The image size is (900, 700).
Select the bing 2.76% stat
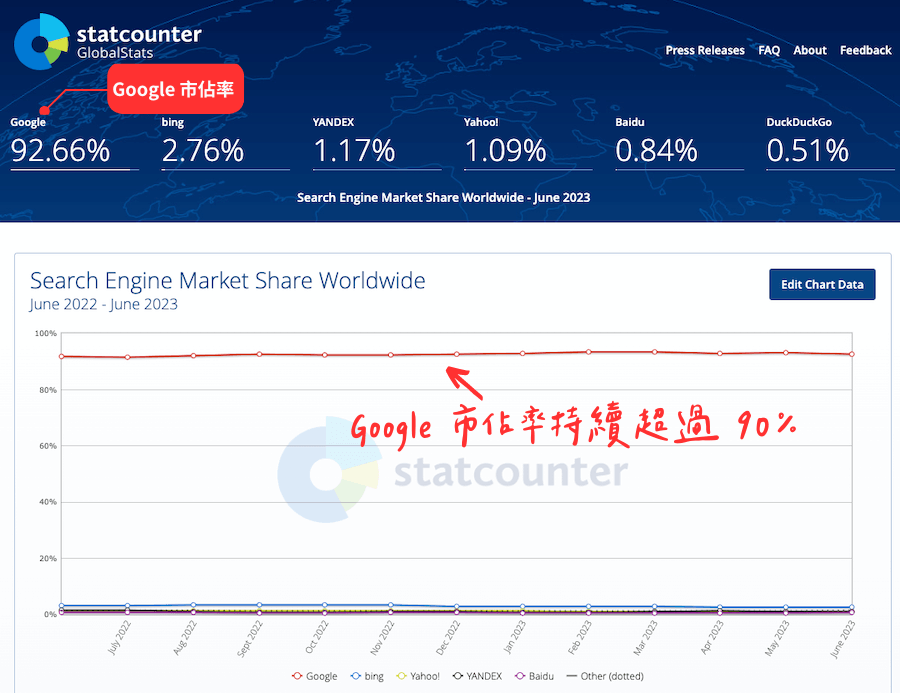pyautogui.click(x=225, y=143)
